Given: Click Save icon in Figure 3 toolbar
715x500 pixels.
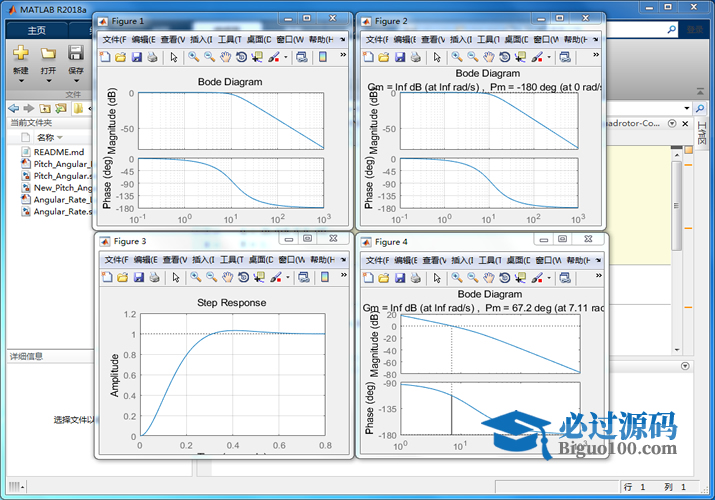Looking at the screenshot, I should click(137, 277).
